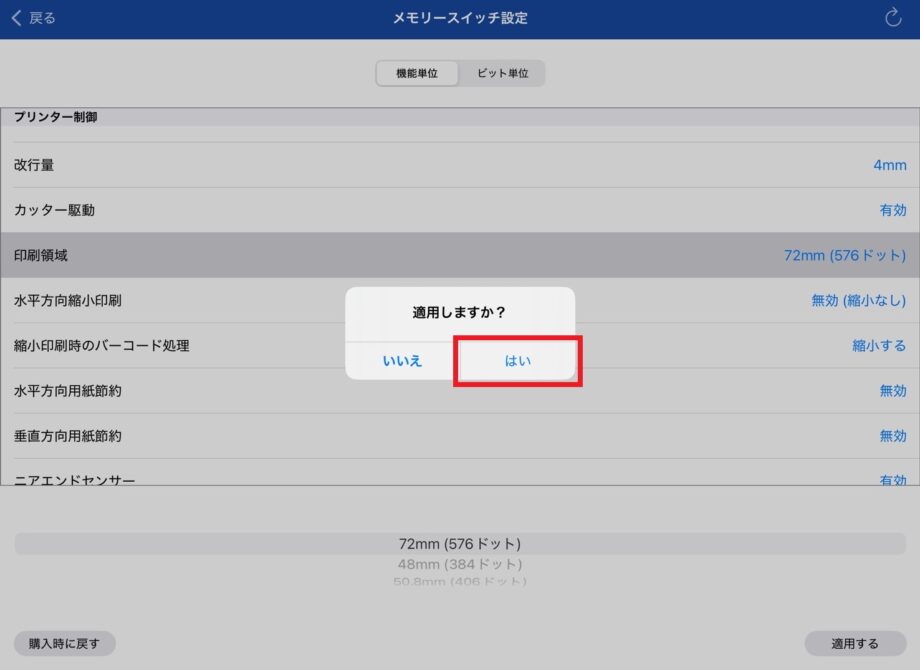Tap the back chevron labeled 戻る
Screen dimensions: 920x670
click(33, 18)
